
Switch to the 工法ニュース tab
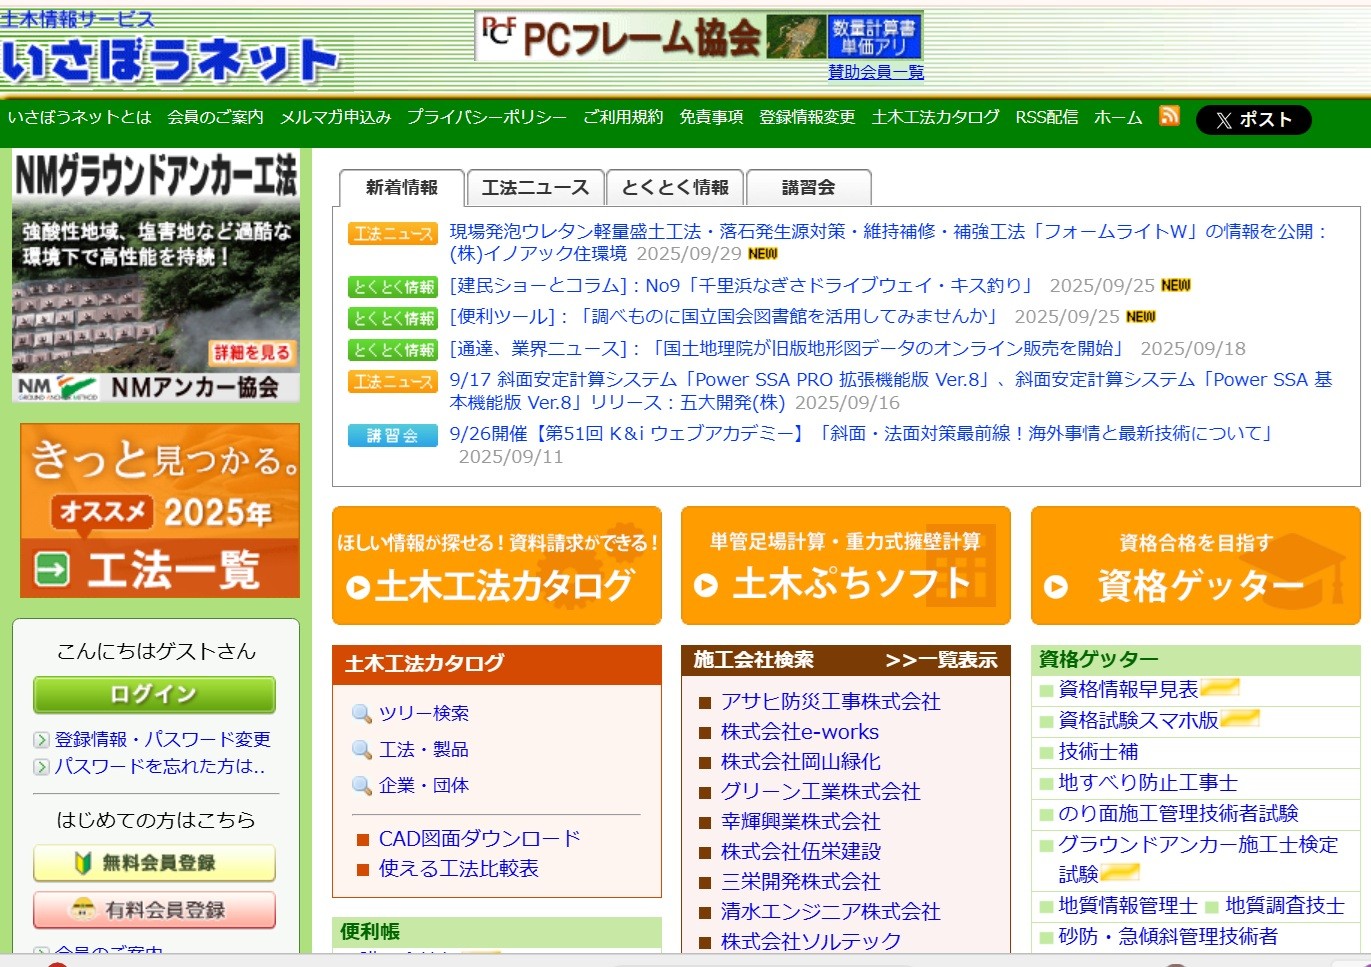[535, 188]
